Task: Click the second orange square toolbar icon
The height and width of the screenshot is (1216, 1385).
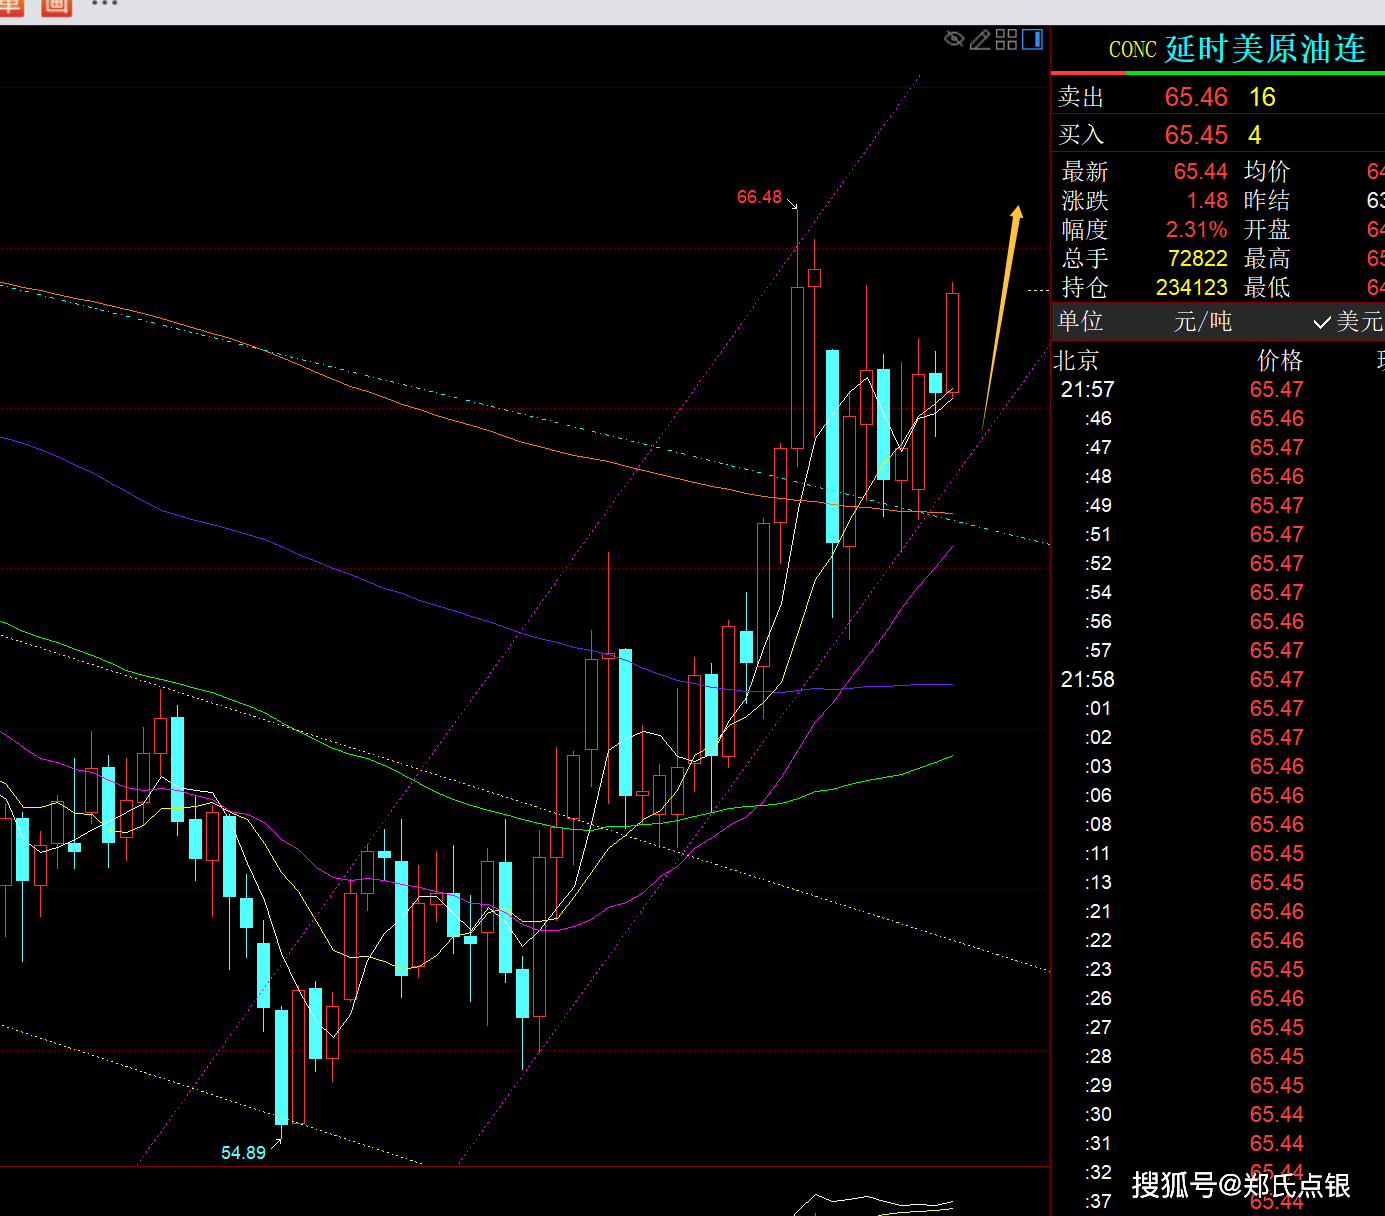Action: click(57, 6)
